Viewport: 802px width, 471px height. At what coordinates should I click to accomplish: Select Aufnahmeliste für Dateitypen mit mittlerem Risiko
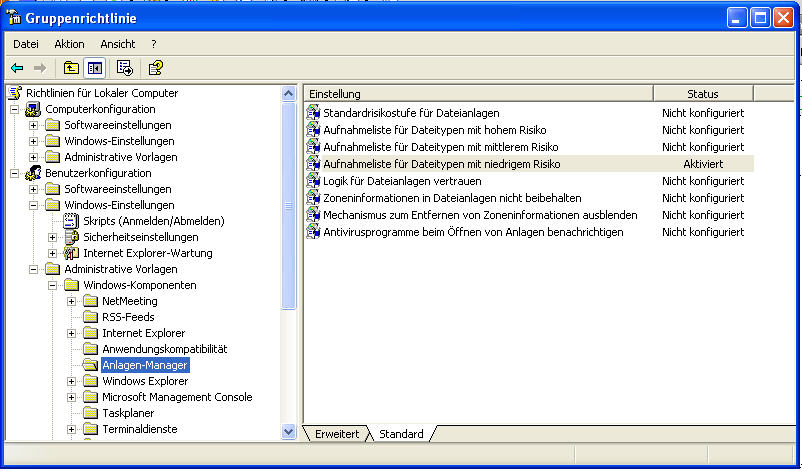(441, 147)
